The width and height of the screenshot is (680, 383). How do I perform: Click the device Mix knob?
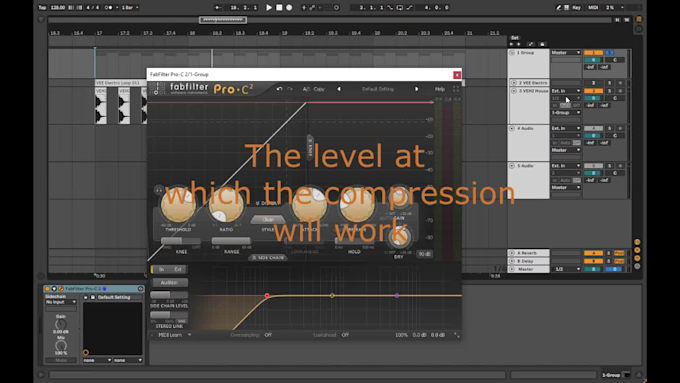[61, 346]
